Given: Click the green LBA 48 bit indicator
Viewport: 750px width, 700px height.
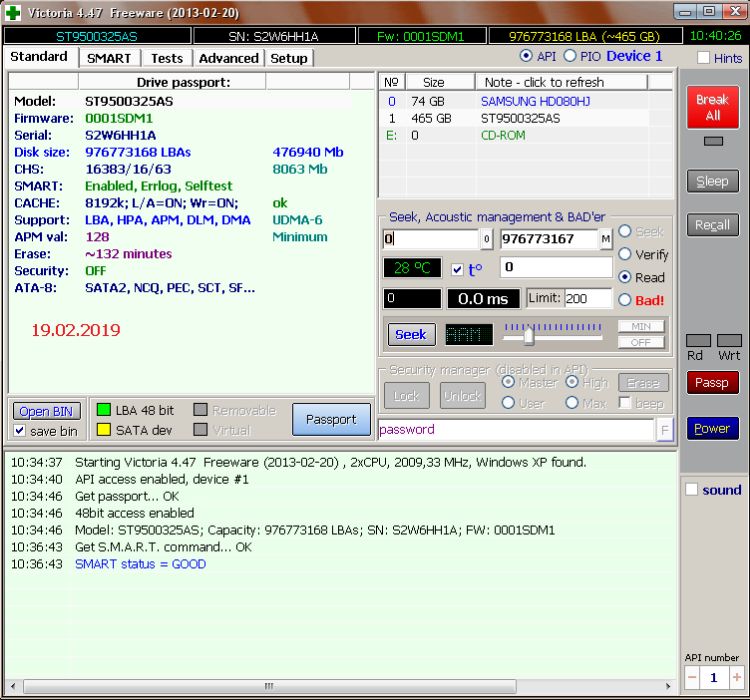Looking at the screenshot, I should [104, 410].
